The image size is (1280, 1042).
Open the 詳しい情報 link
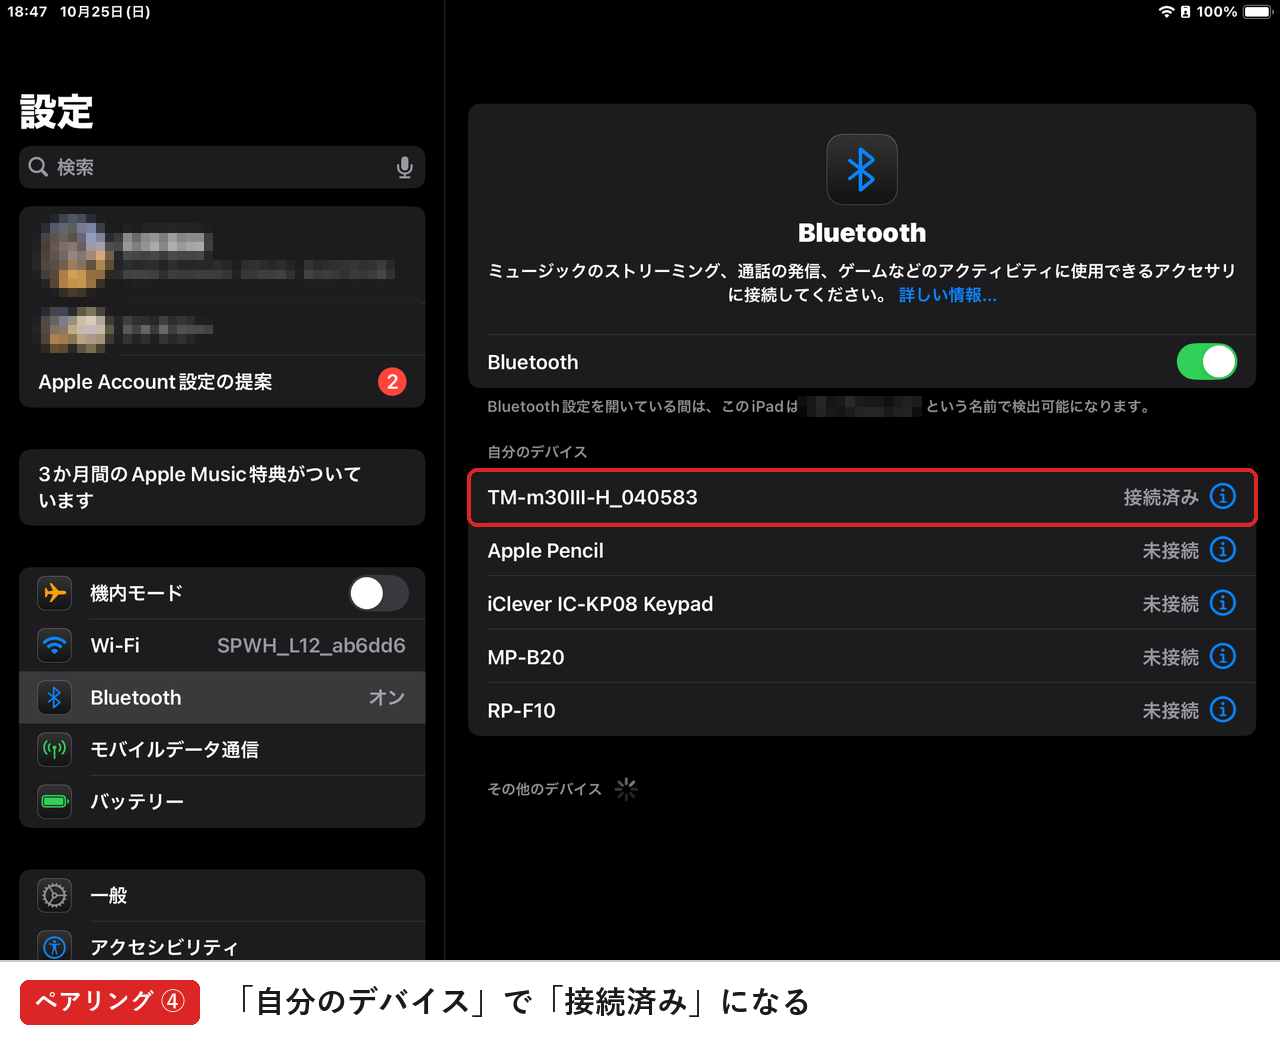pyautogui.click(x=947, y=295)
